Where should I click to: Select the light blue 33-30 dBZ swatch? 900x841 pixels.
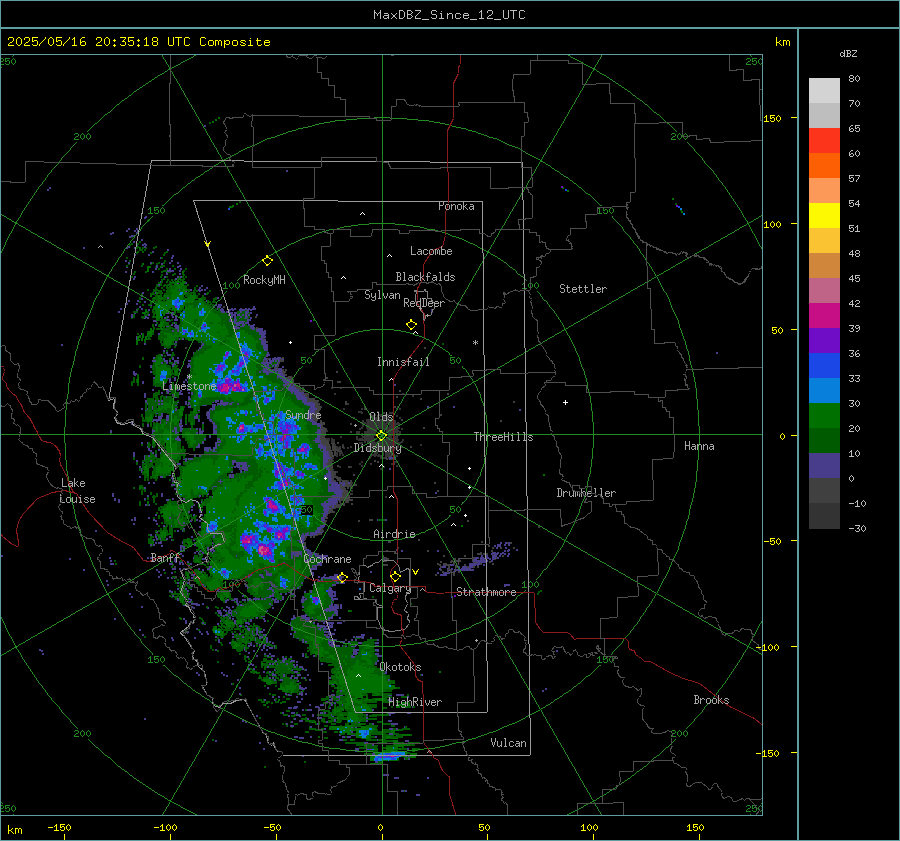tap(824, 391)
